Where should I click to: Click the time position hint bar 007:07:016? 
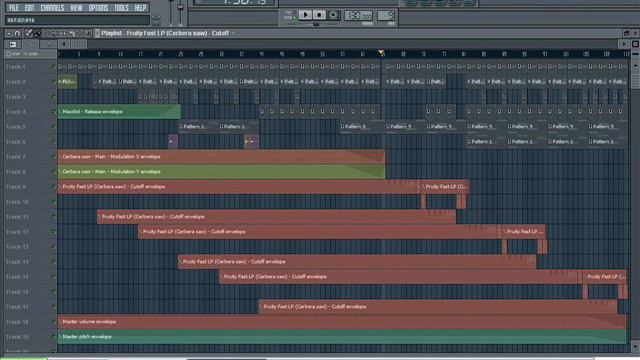click(77, 20)
